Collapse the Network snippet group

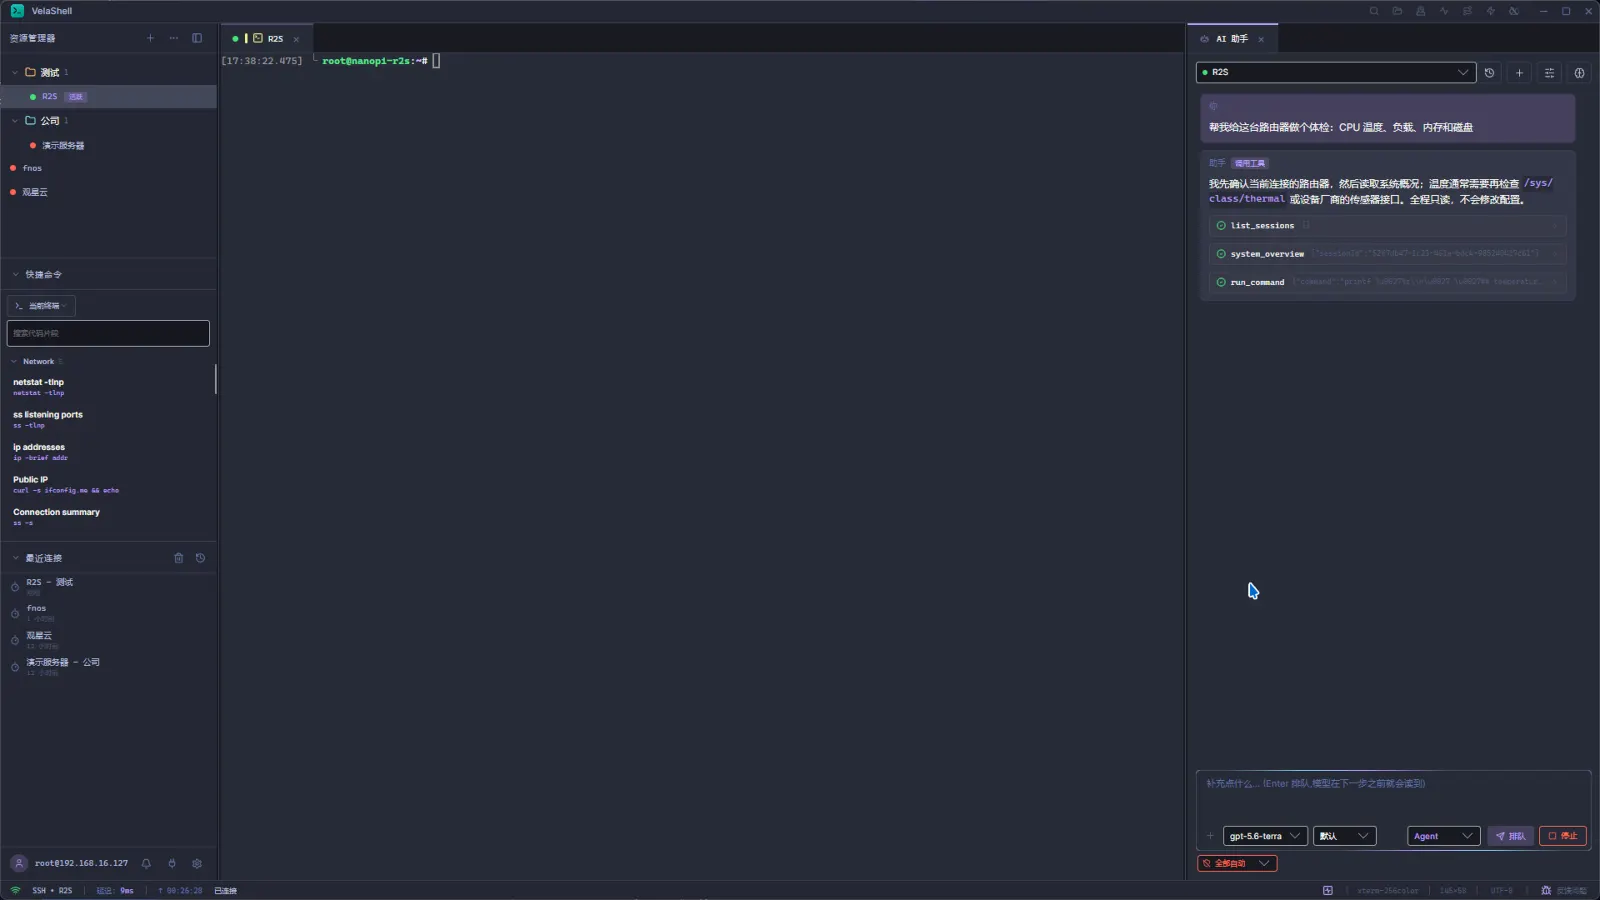(14, 361)
